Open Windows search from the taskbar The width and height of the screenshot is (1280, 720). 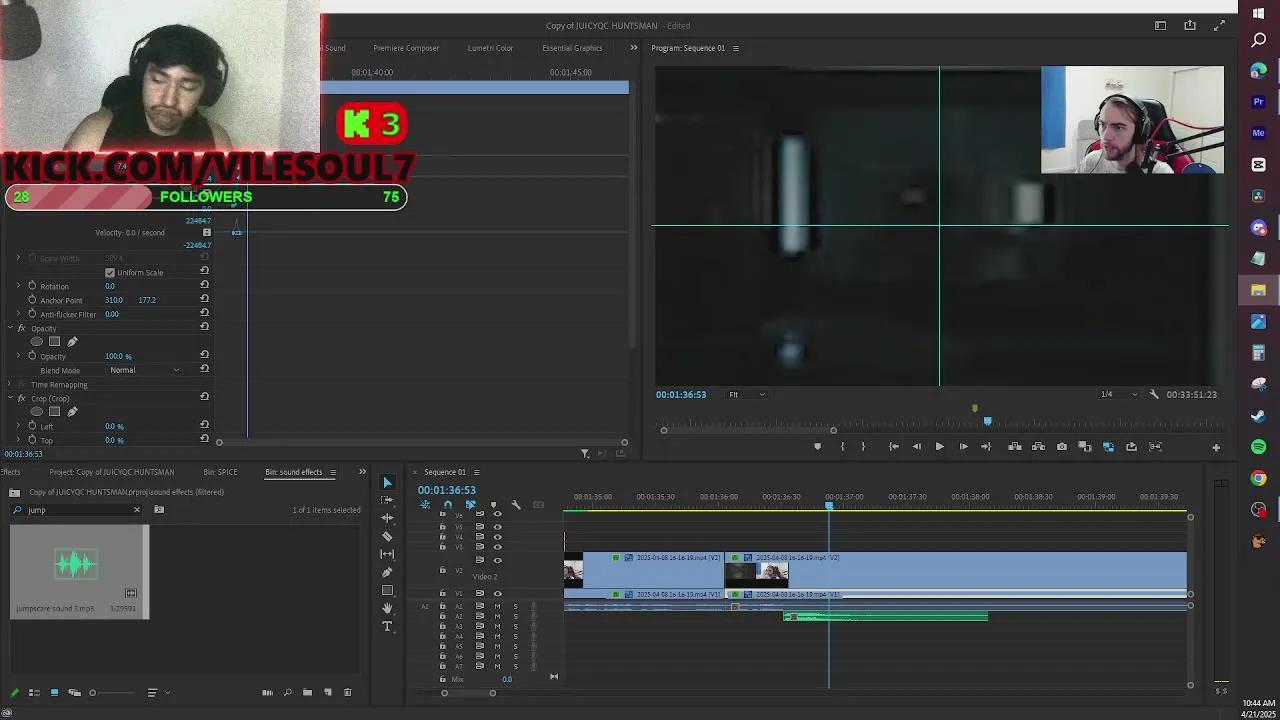point(1258,40)
